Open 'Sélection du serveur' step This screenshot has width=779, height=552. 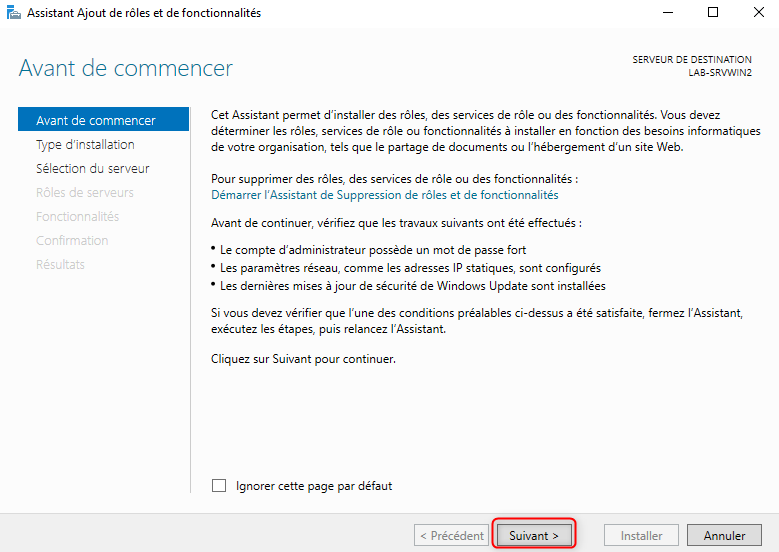tap(92, 168)
